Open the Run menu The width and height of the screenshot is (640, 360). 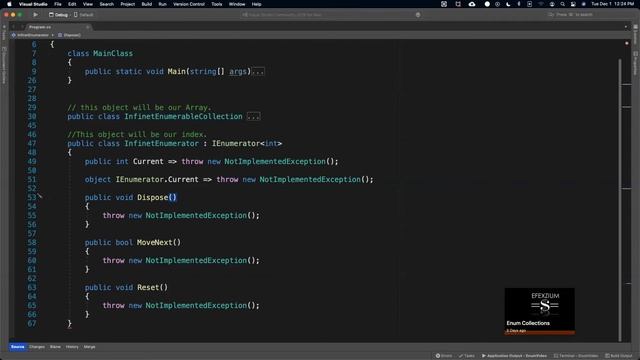162,4
